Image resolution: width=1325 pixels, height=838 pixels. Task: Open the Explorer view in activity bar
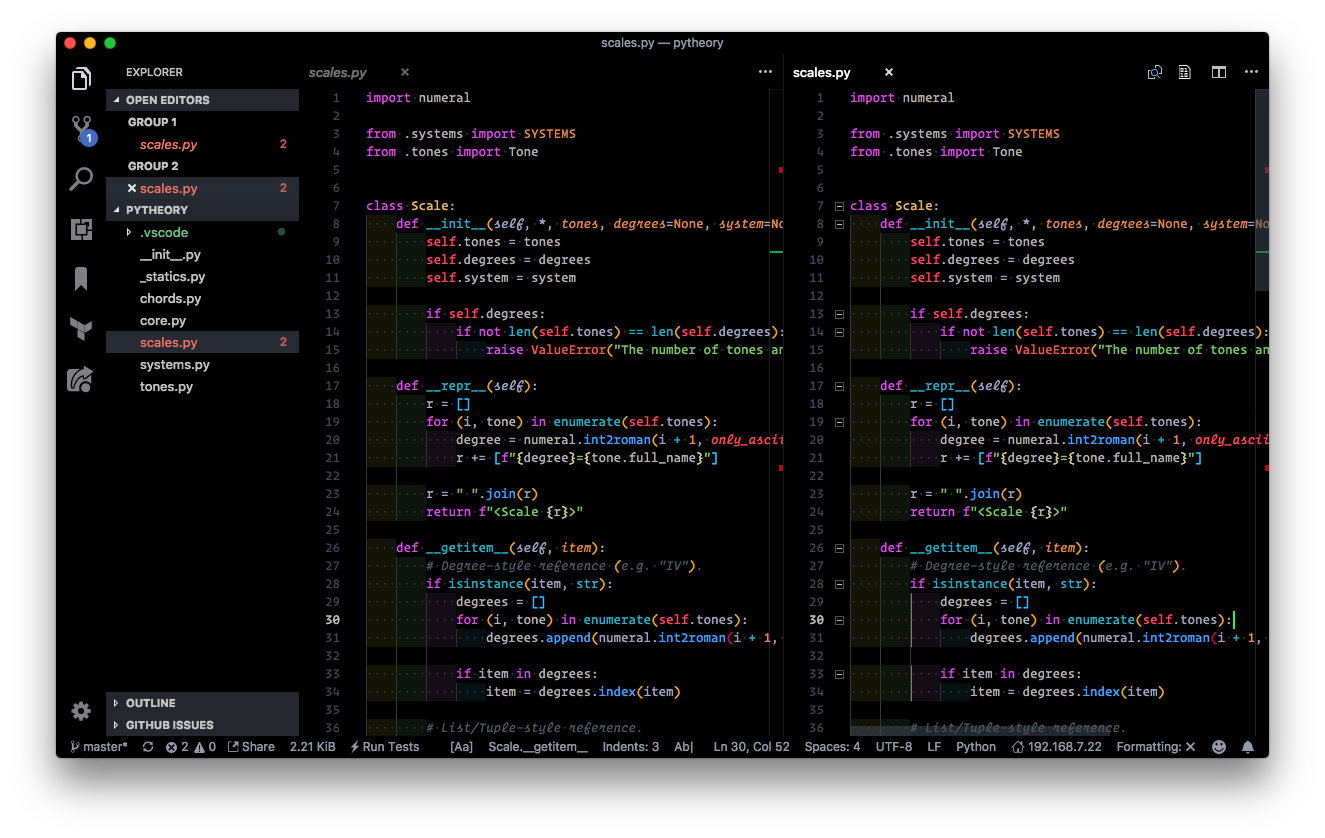click(x=81, y=79)
